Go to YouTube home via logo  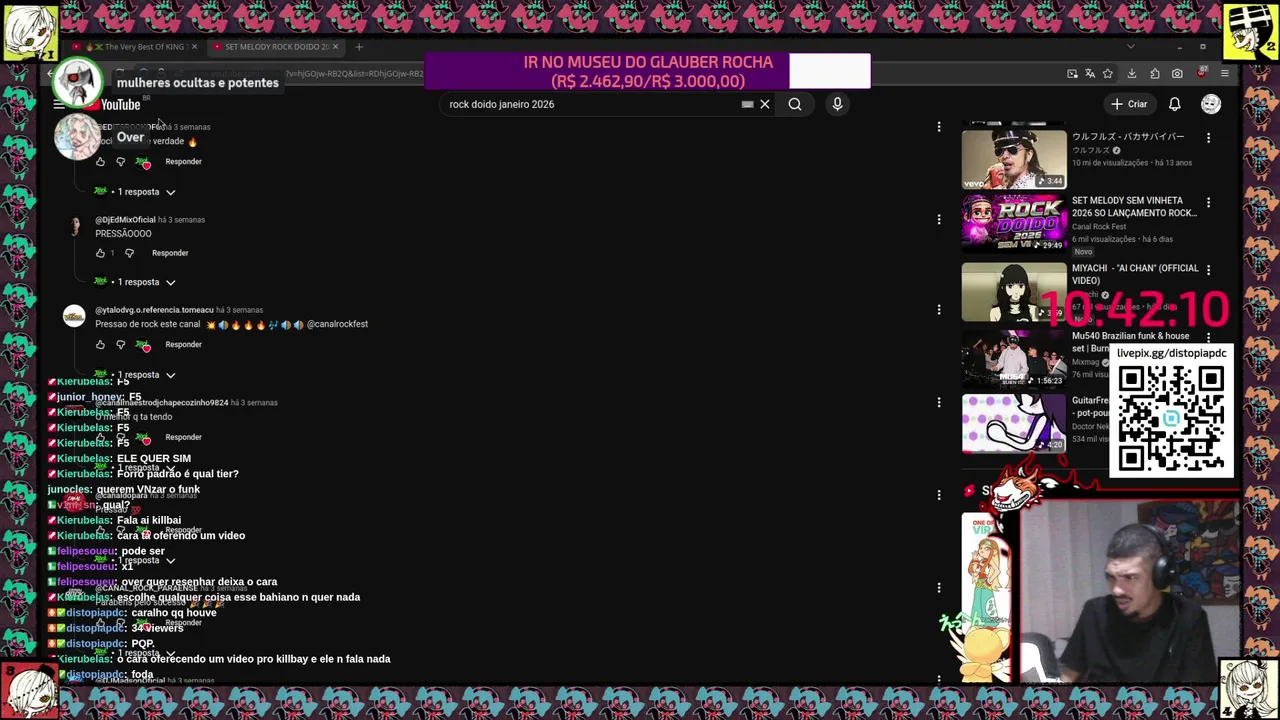tap(113, 104)
